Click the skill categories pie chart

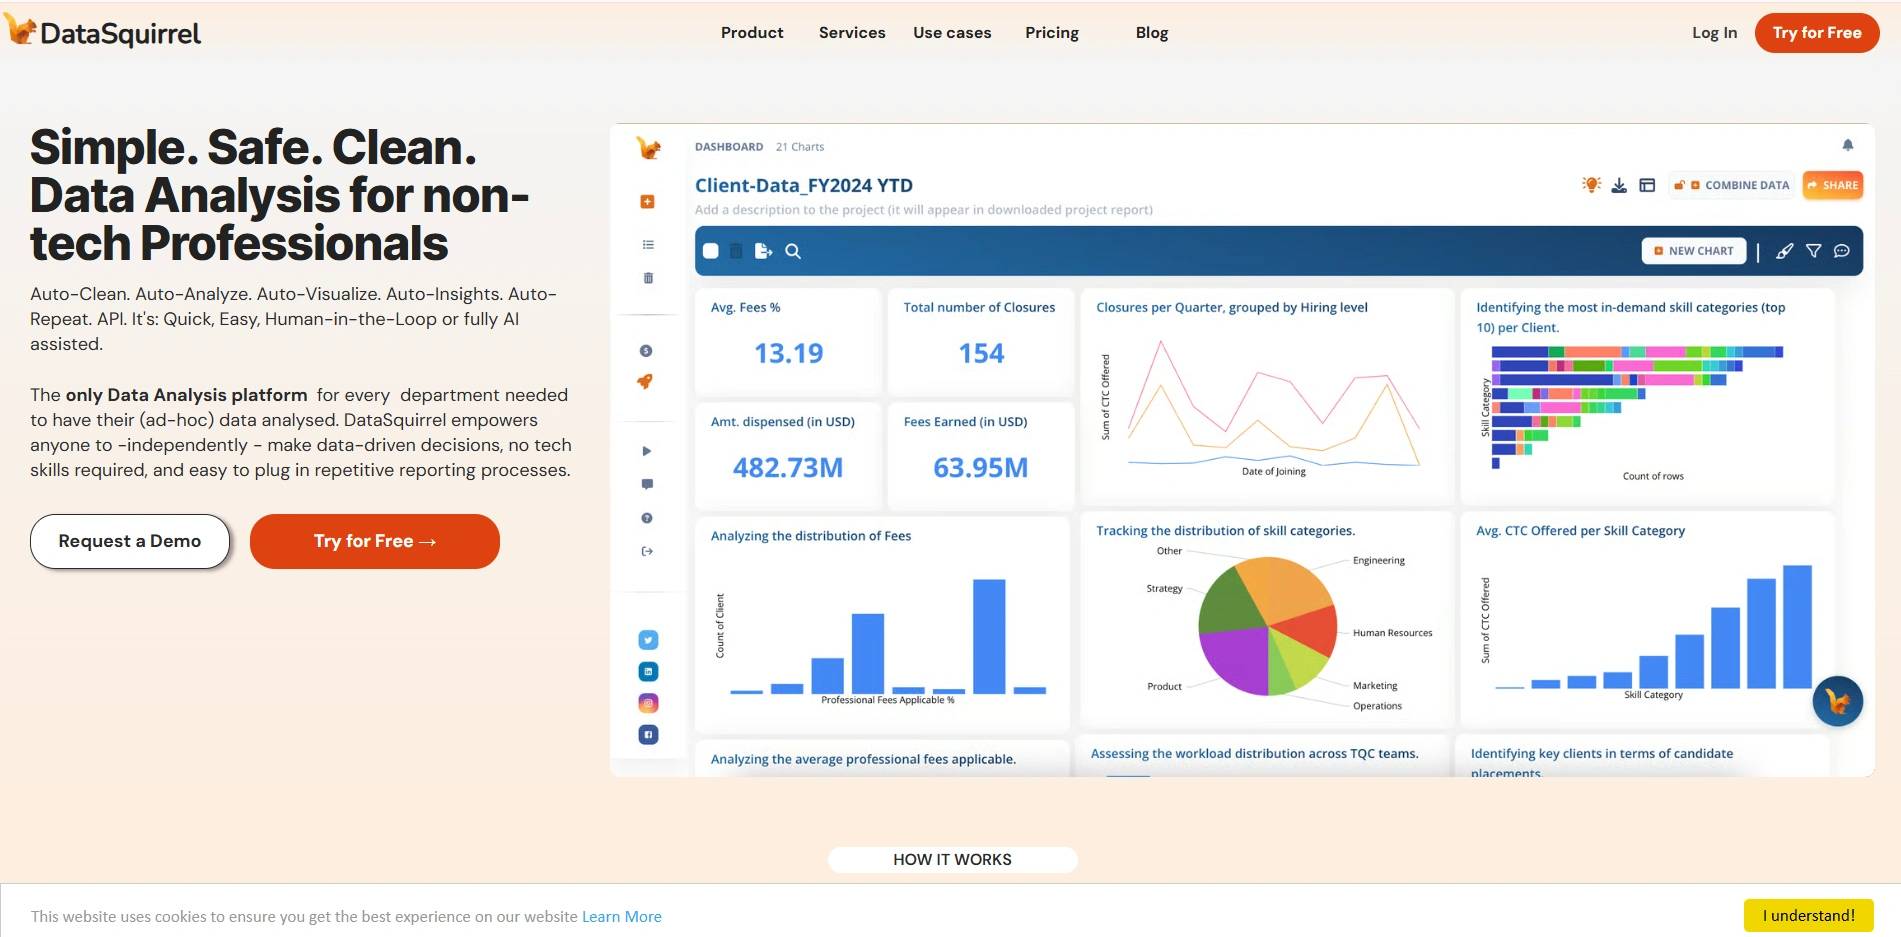[x=1267, y=626]
